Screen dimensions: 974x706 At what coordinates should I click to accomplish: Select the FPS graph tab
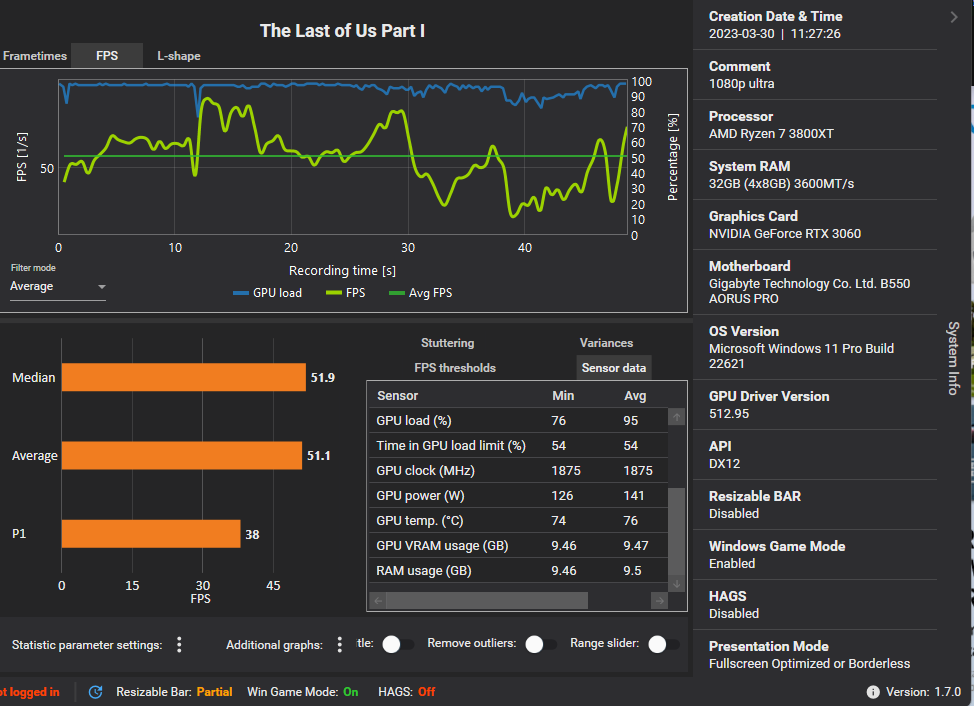[x=107, y=56]
